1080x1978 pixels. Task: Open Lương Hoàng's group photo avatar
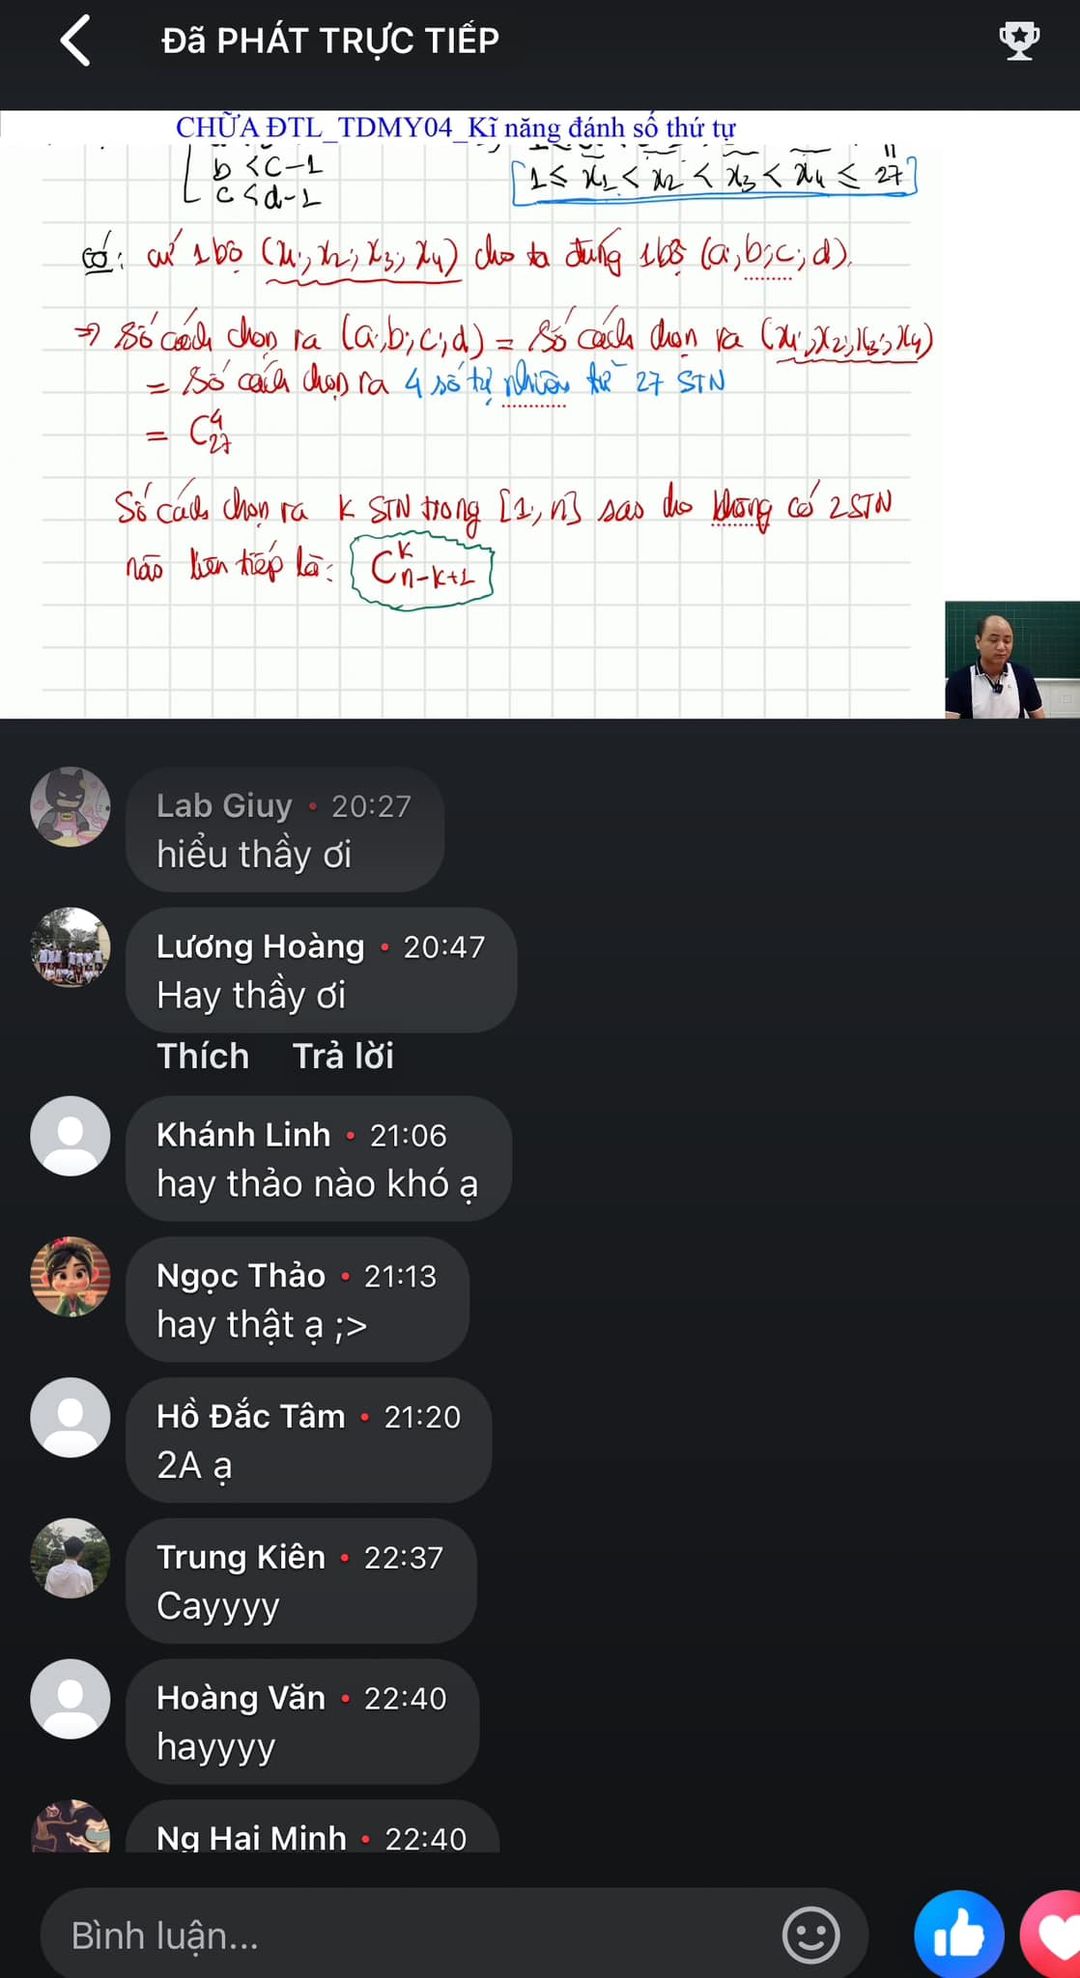coord(70,948)
